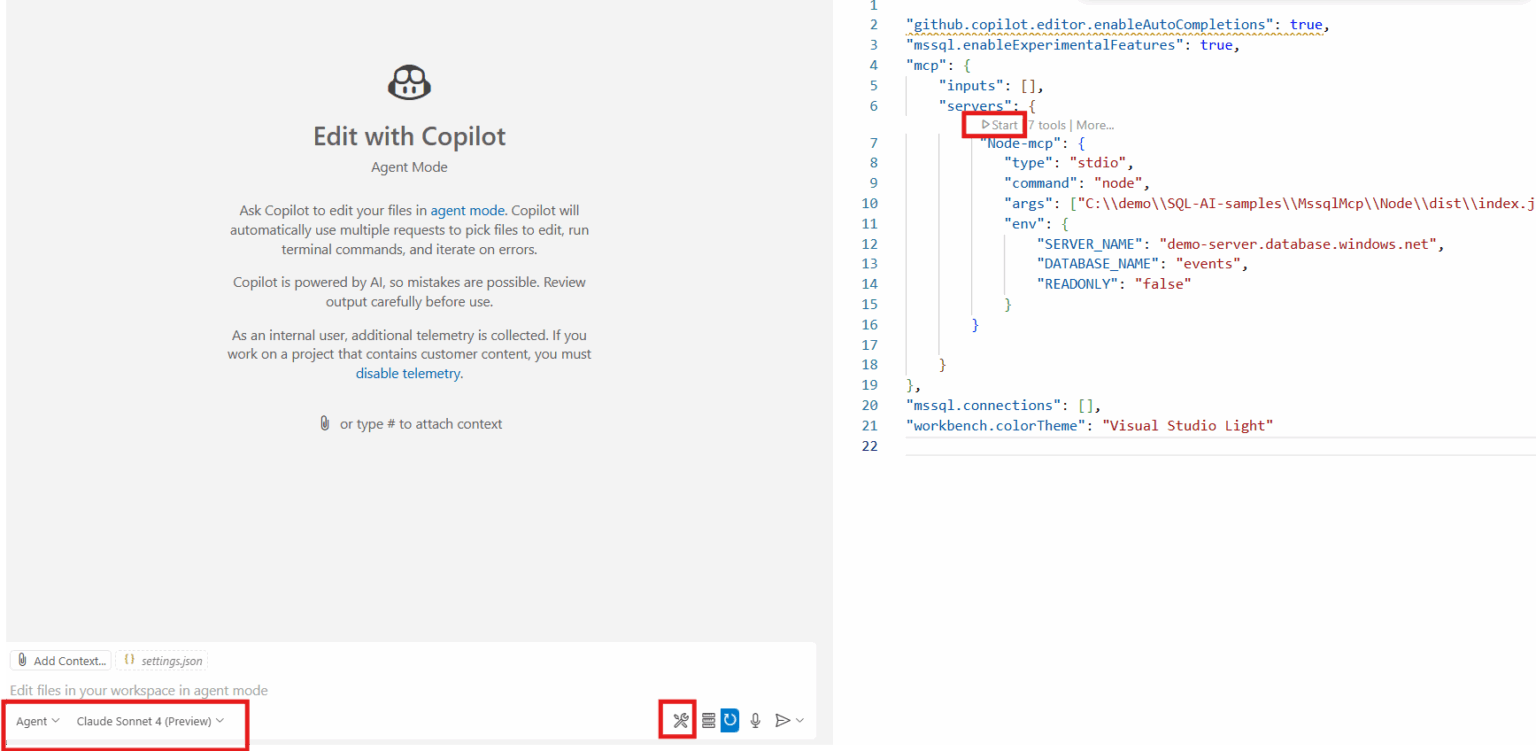The width and height of the screenshot is (1536, 751).
Task: Click the Copilot robot logo icon
Action: click(x=409, y=82)
